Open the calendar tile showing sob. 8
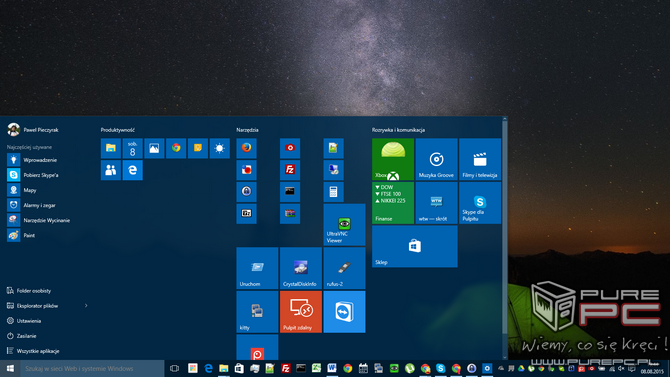 point(132,148)
